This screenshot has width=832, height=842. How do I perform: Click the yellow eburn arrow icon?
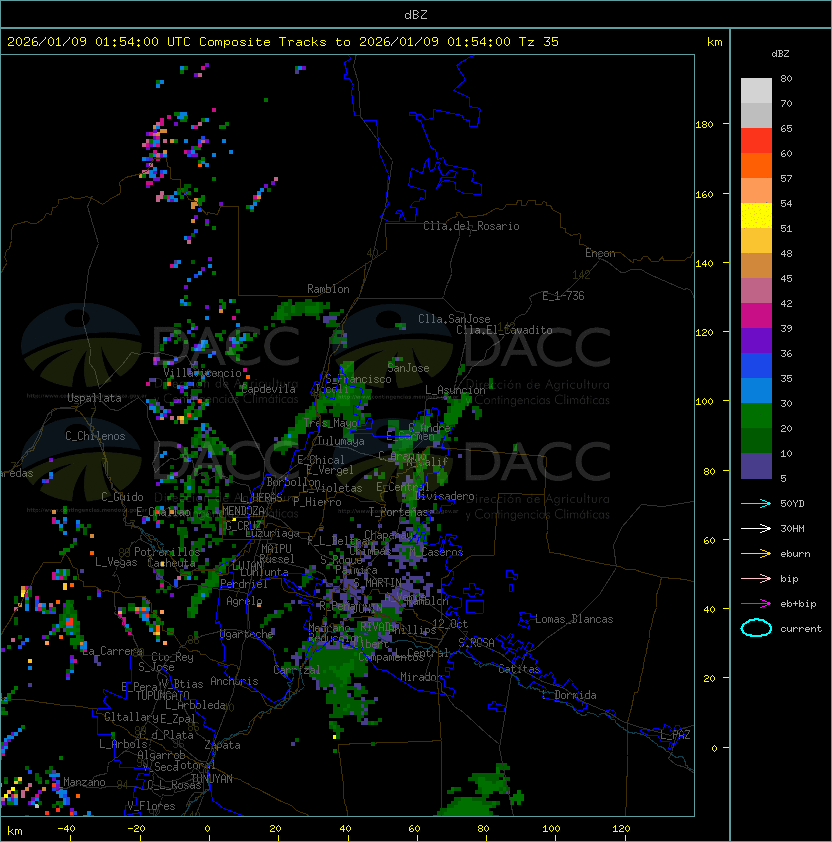pyautogui.click(x=756, y=553)
